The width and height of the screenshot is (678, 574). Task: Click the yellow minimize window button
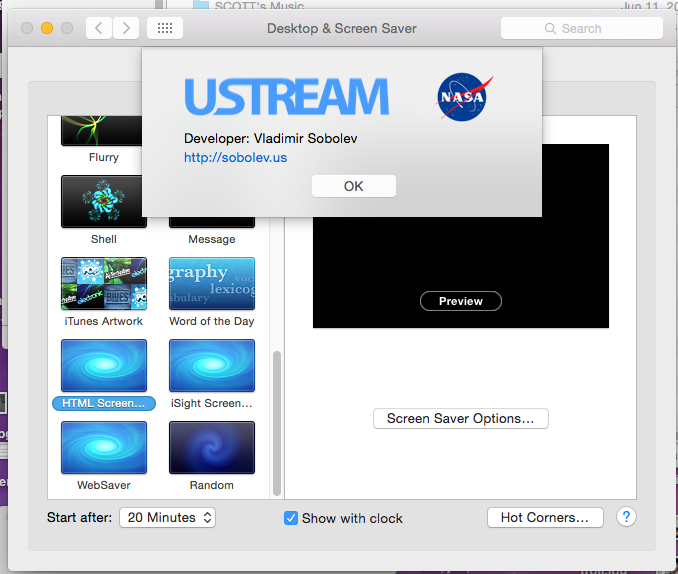pos(47,29)
